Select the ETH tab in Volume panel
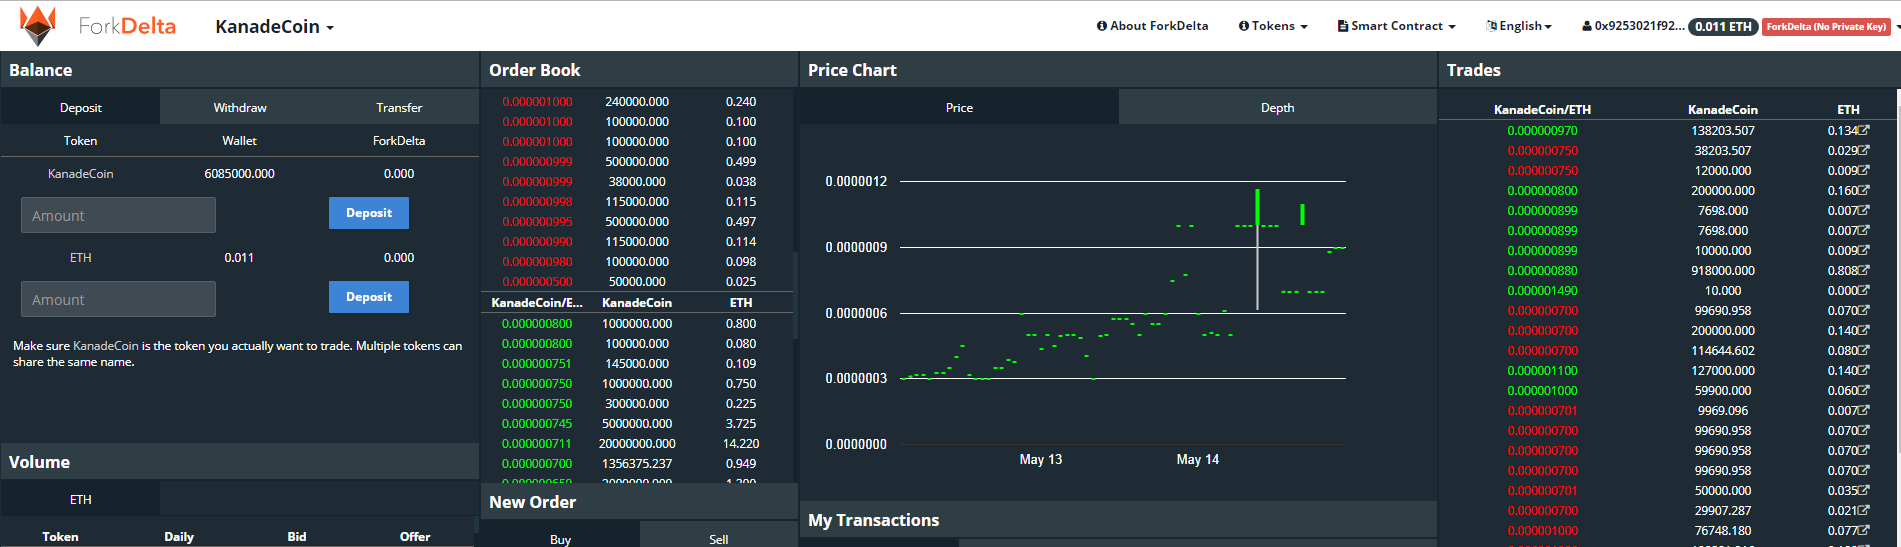The image size is (1901, 547). click(x=80, y=499)
